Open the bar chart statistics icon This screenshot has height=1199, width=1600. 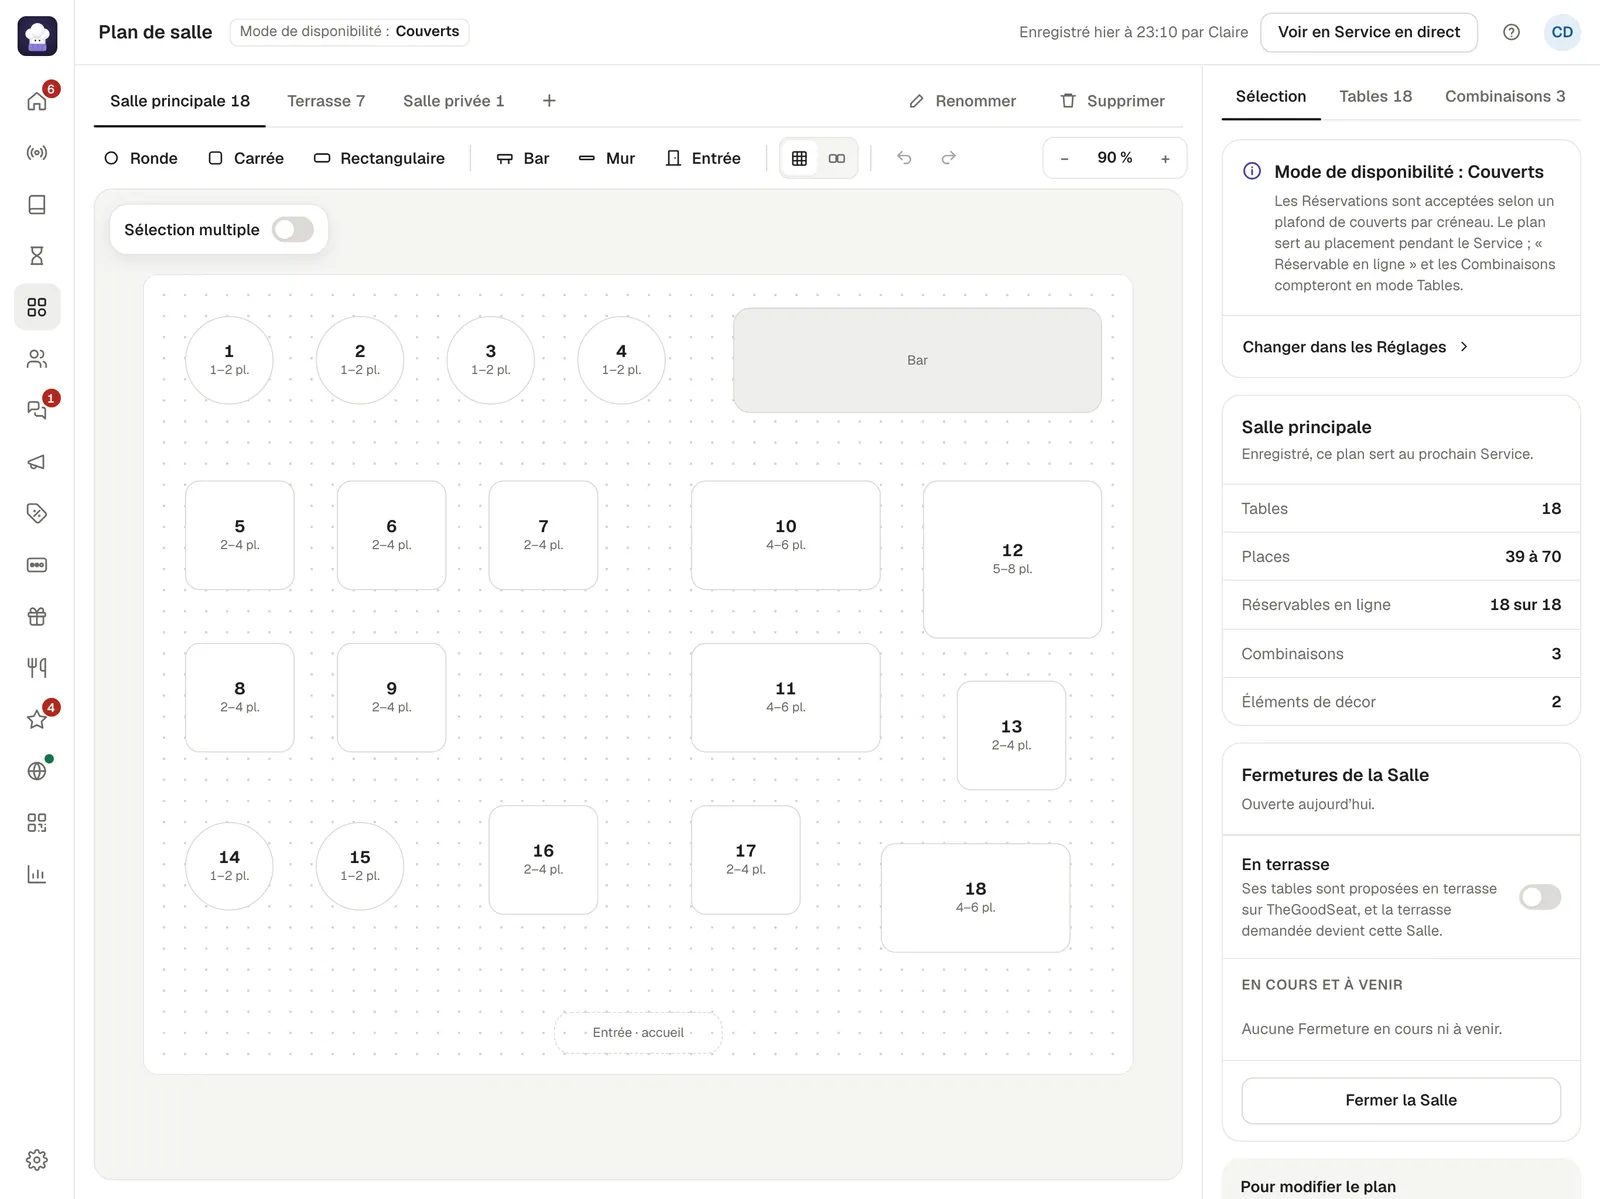(37, 874)
